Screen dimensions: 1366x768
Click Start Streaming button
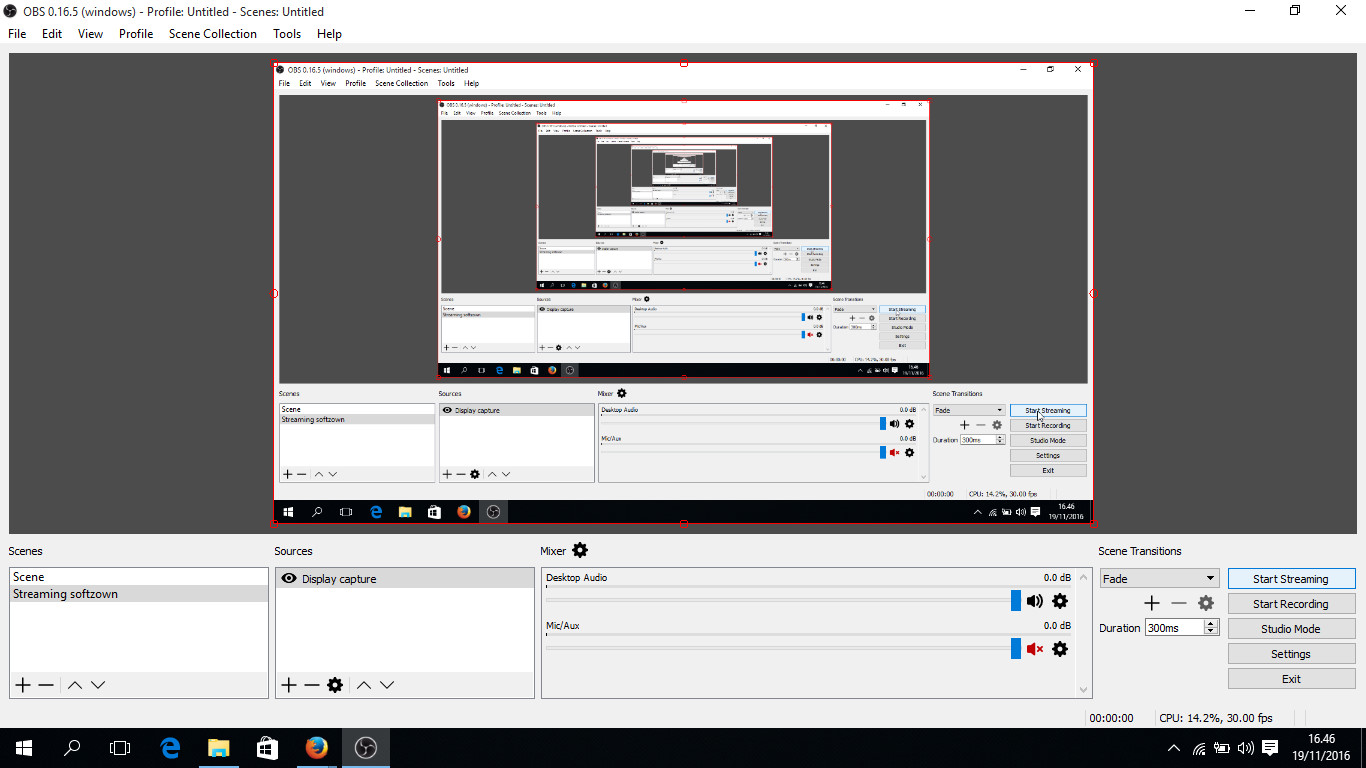[1291, 578]
